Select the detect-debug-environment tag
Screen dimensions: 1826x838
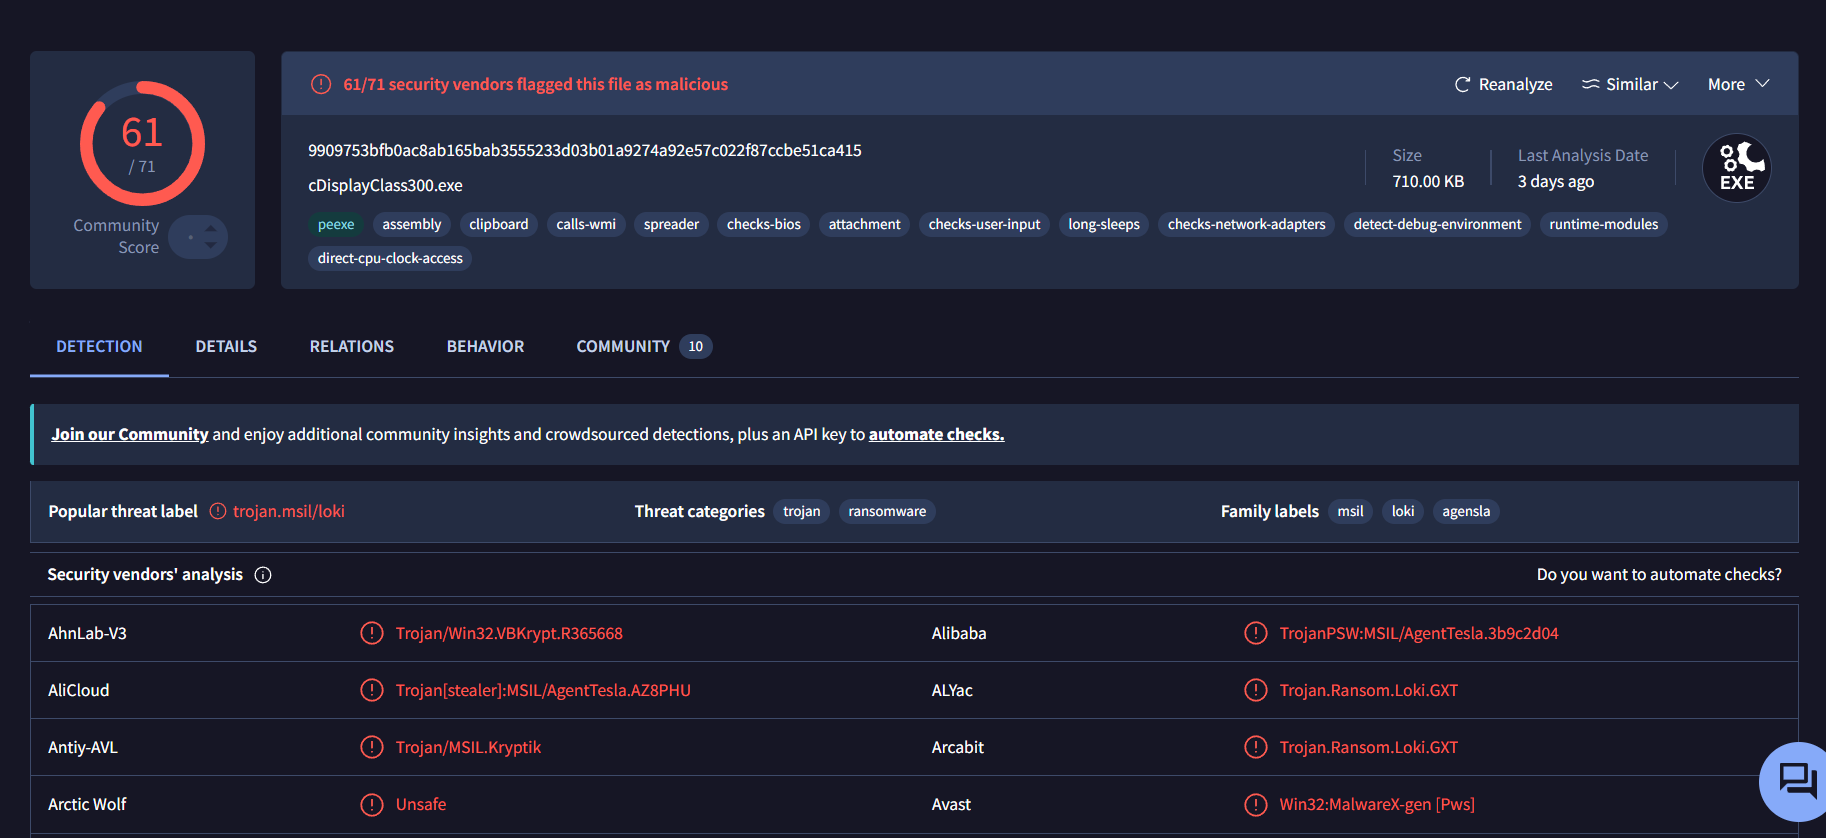[1438, 224]
